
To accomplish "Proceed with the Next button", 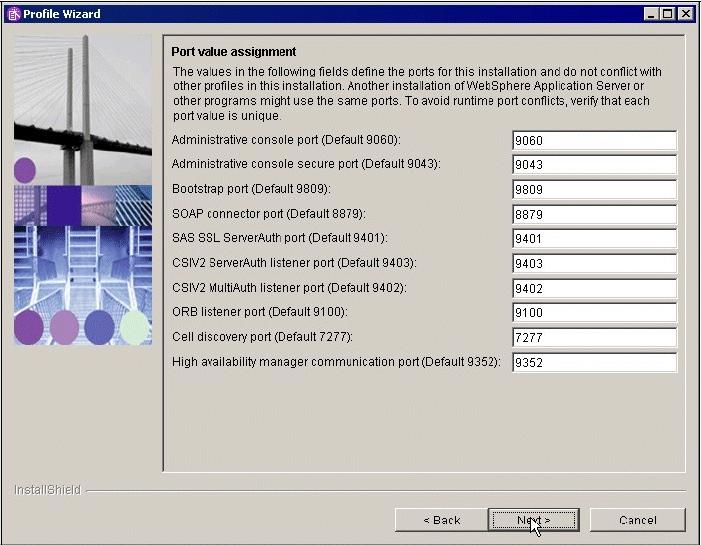I will (534, 520).
